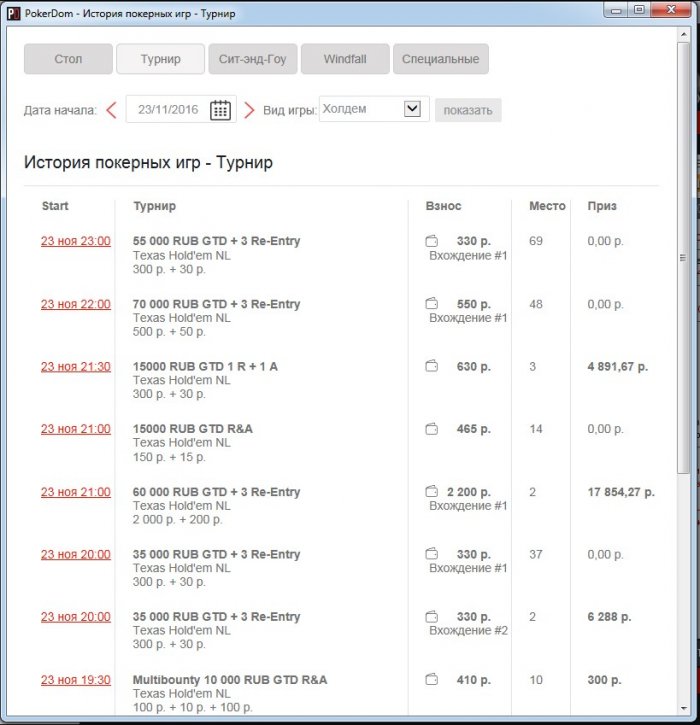Click the 500 р. + 50 р. fee line

(x=169, y=332)
